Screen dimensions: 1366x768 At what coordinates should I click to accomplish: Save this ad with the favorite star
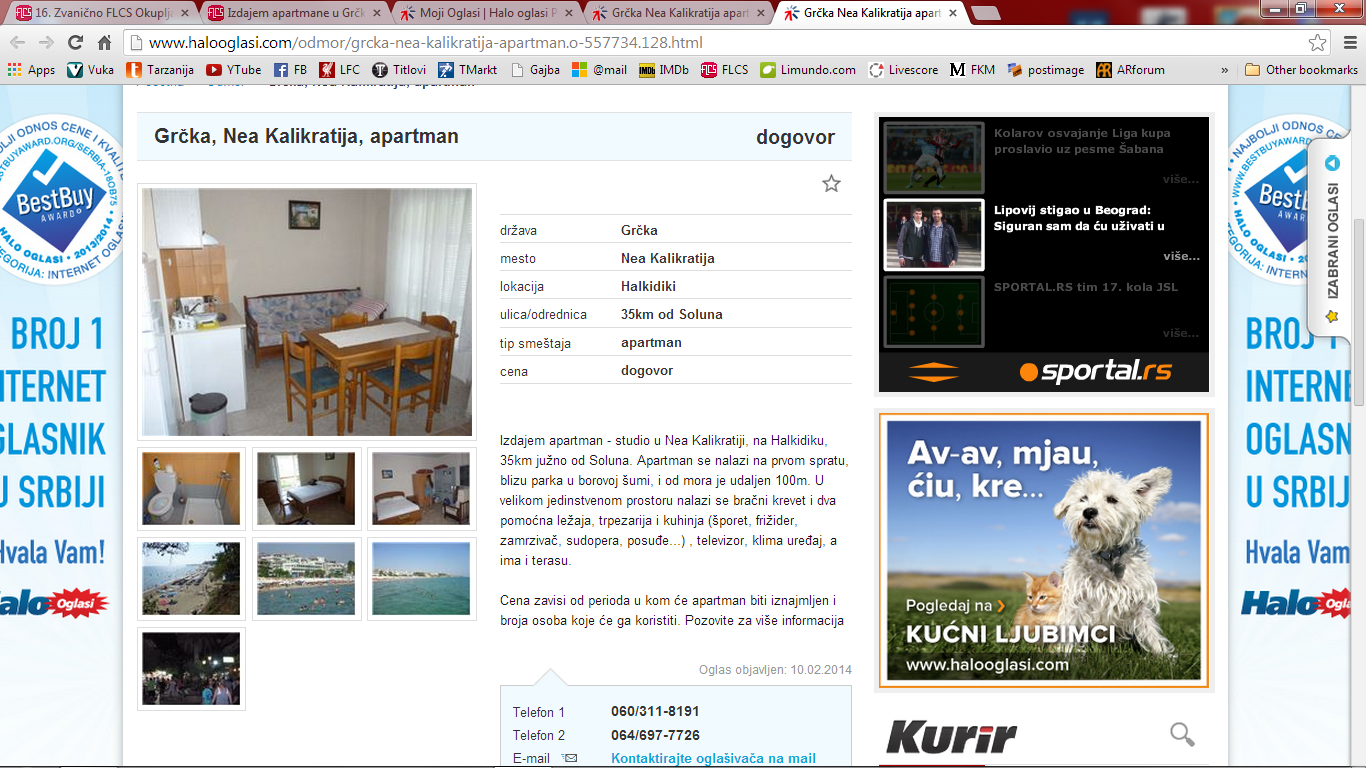831,184
